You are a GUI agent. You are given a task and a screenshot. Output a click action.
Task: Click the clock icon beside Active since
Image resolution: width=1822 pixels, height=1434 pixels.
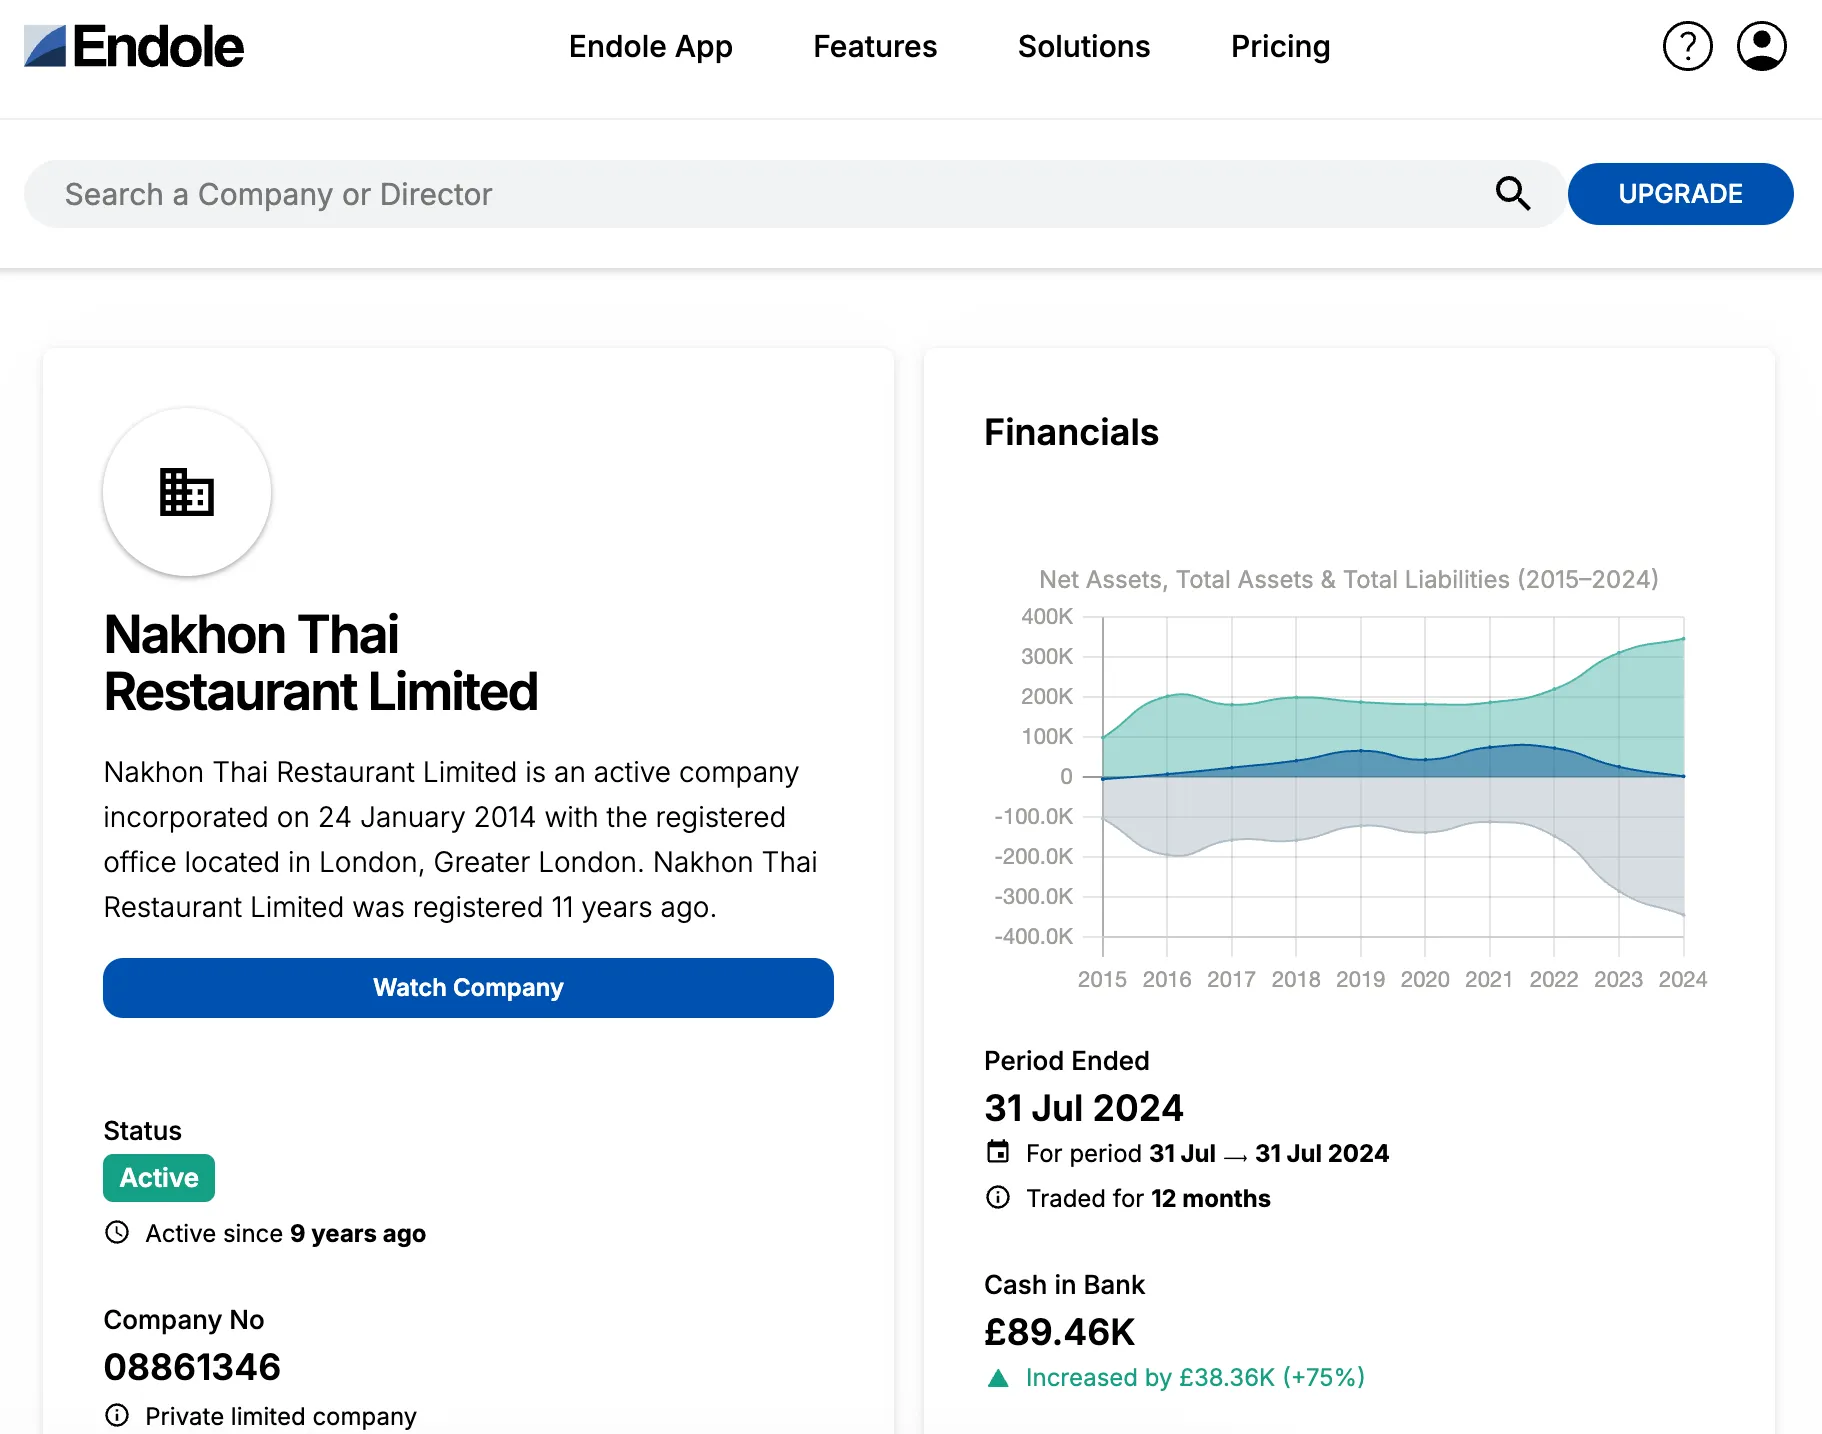click(117, 1232)
